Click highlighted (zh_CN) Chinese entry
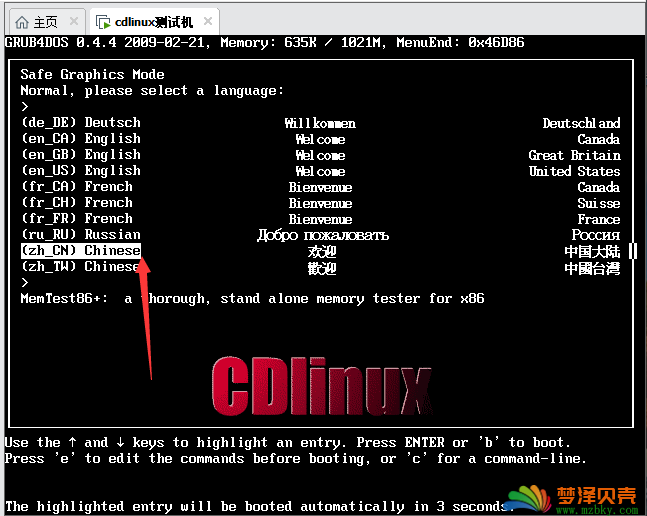647x516 pixels. click(81, 251)
